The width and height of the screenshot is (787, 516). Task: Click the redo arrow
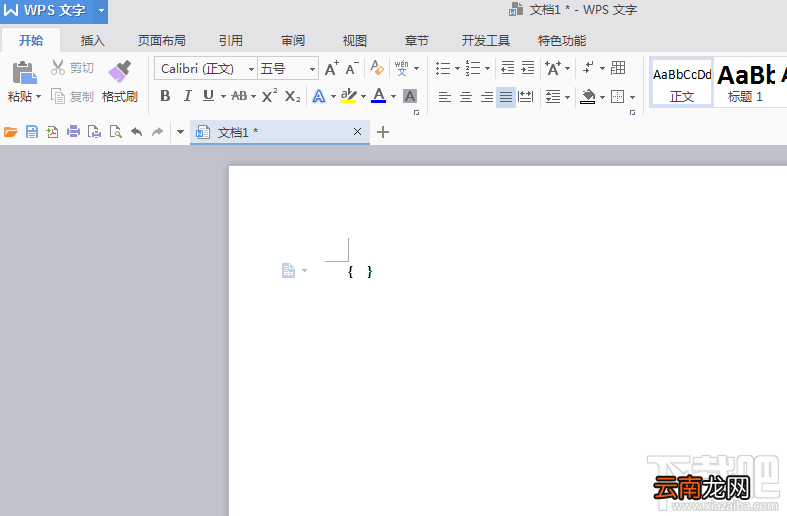pyautogui.click(x=158, y=132)
